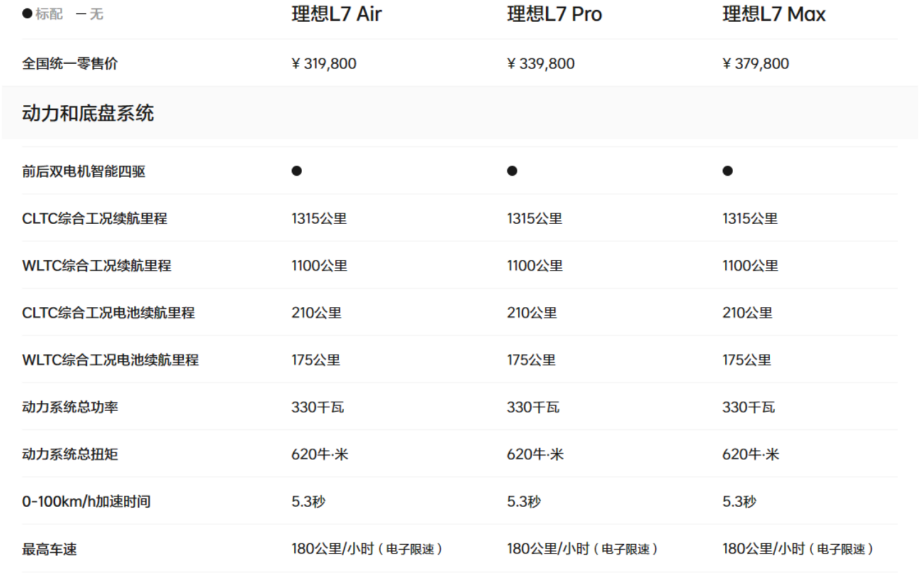Select 330千瓦 in the L7 Air column
This screenshot has width=922, height=576.
[318, 407]
